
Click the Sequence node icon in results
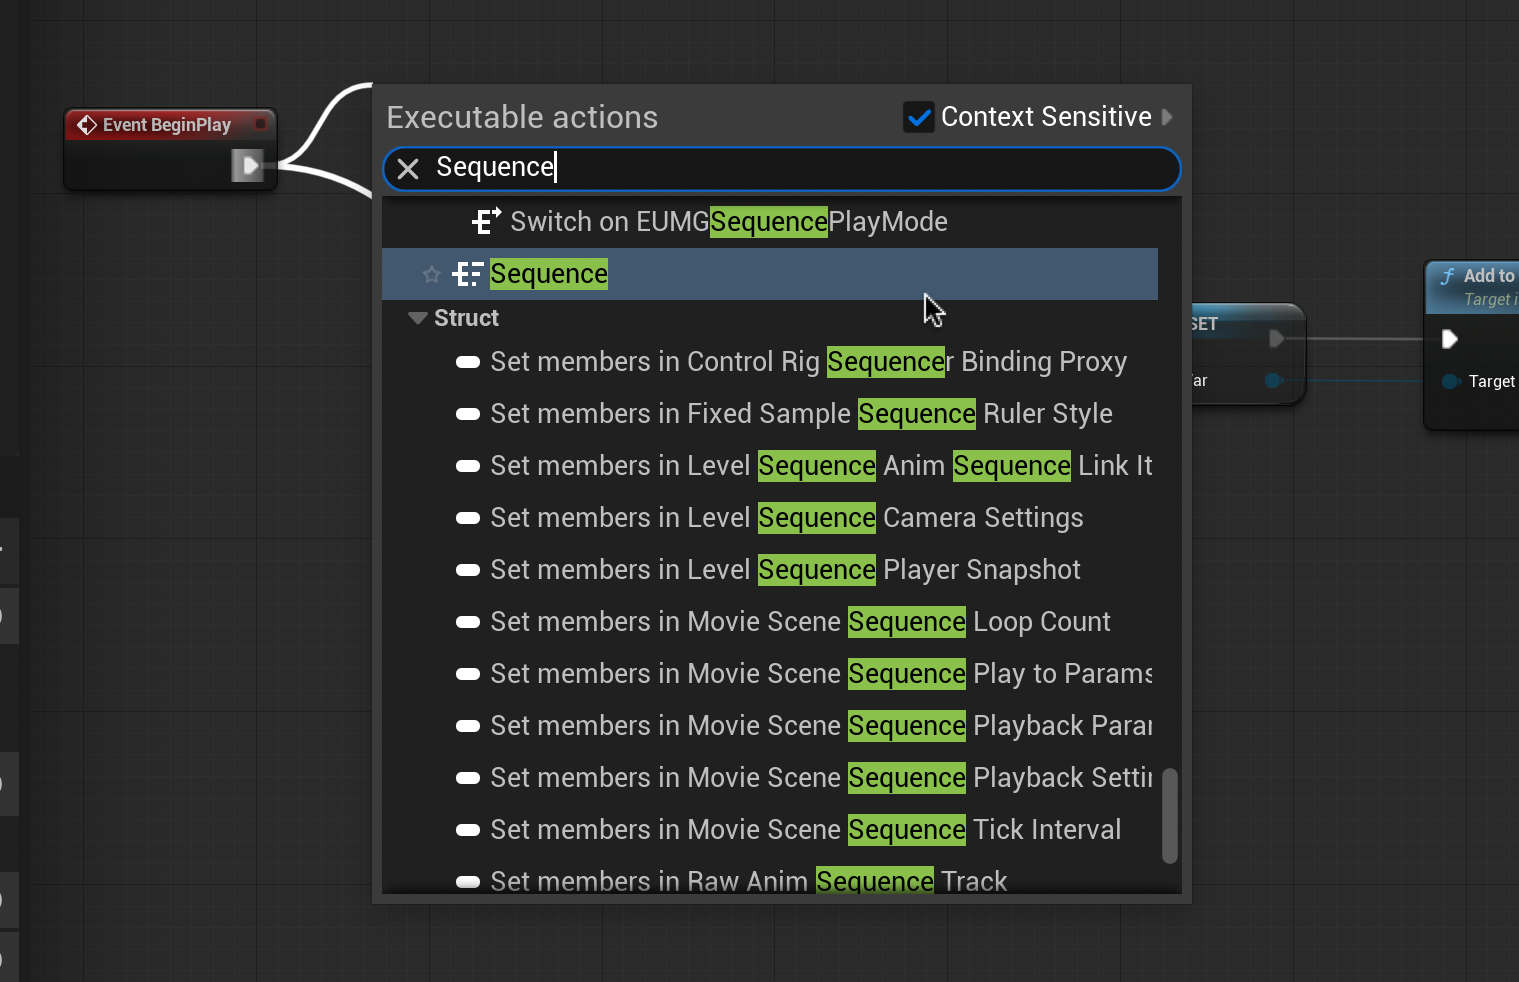click(x=467, y=274)
